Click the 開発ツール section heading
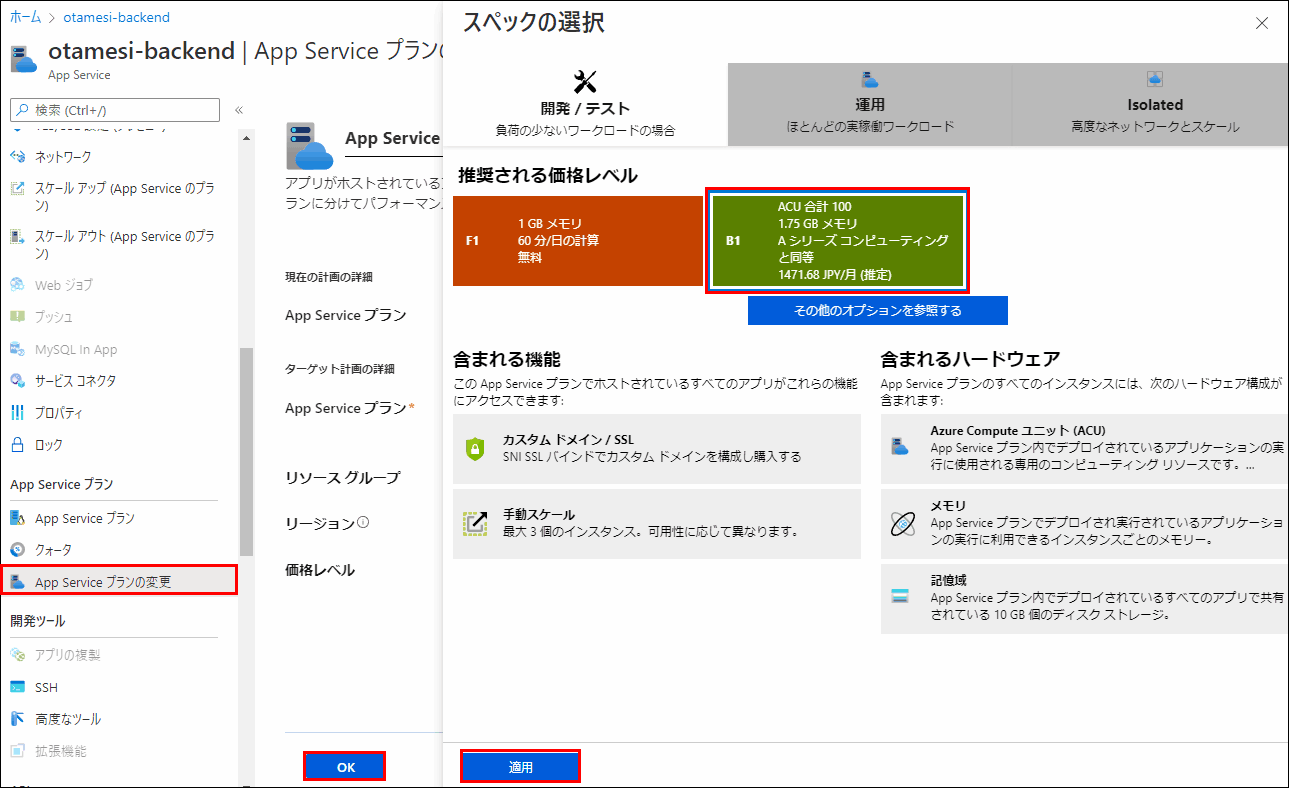This screenshot has width=1289, height=788. 38,621
